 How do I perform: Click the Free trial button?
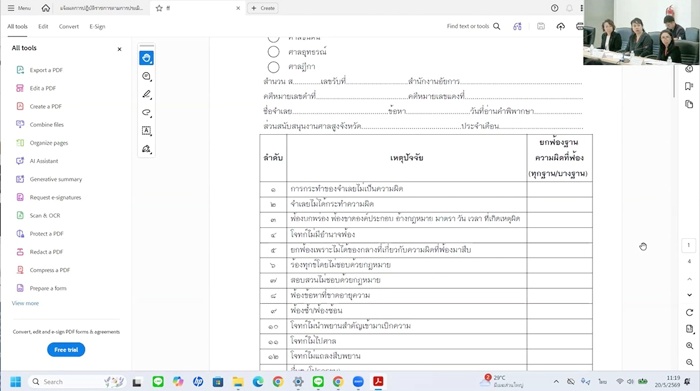click(66, 349)
